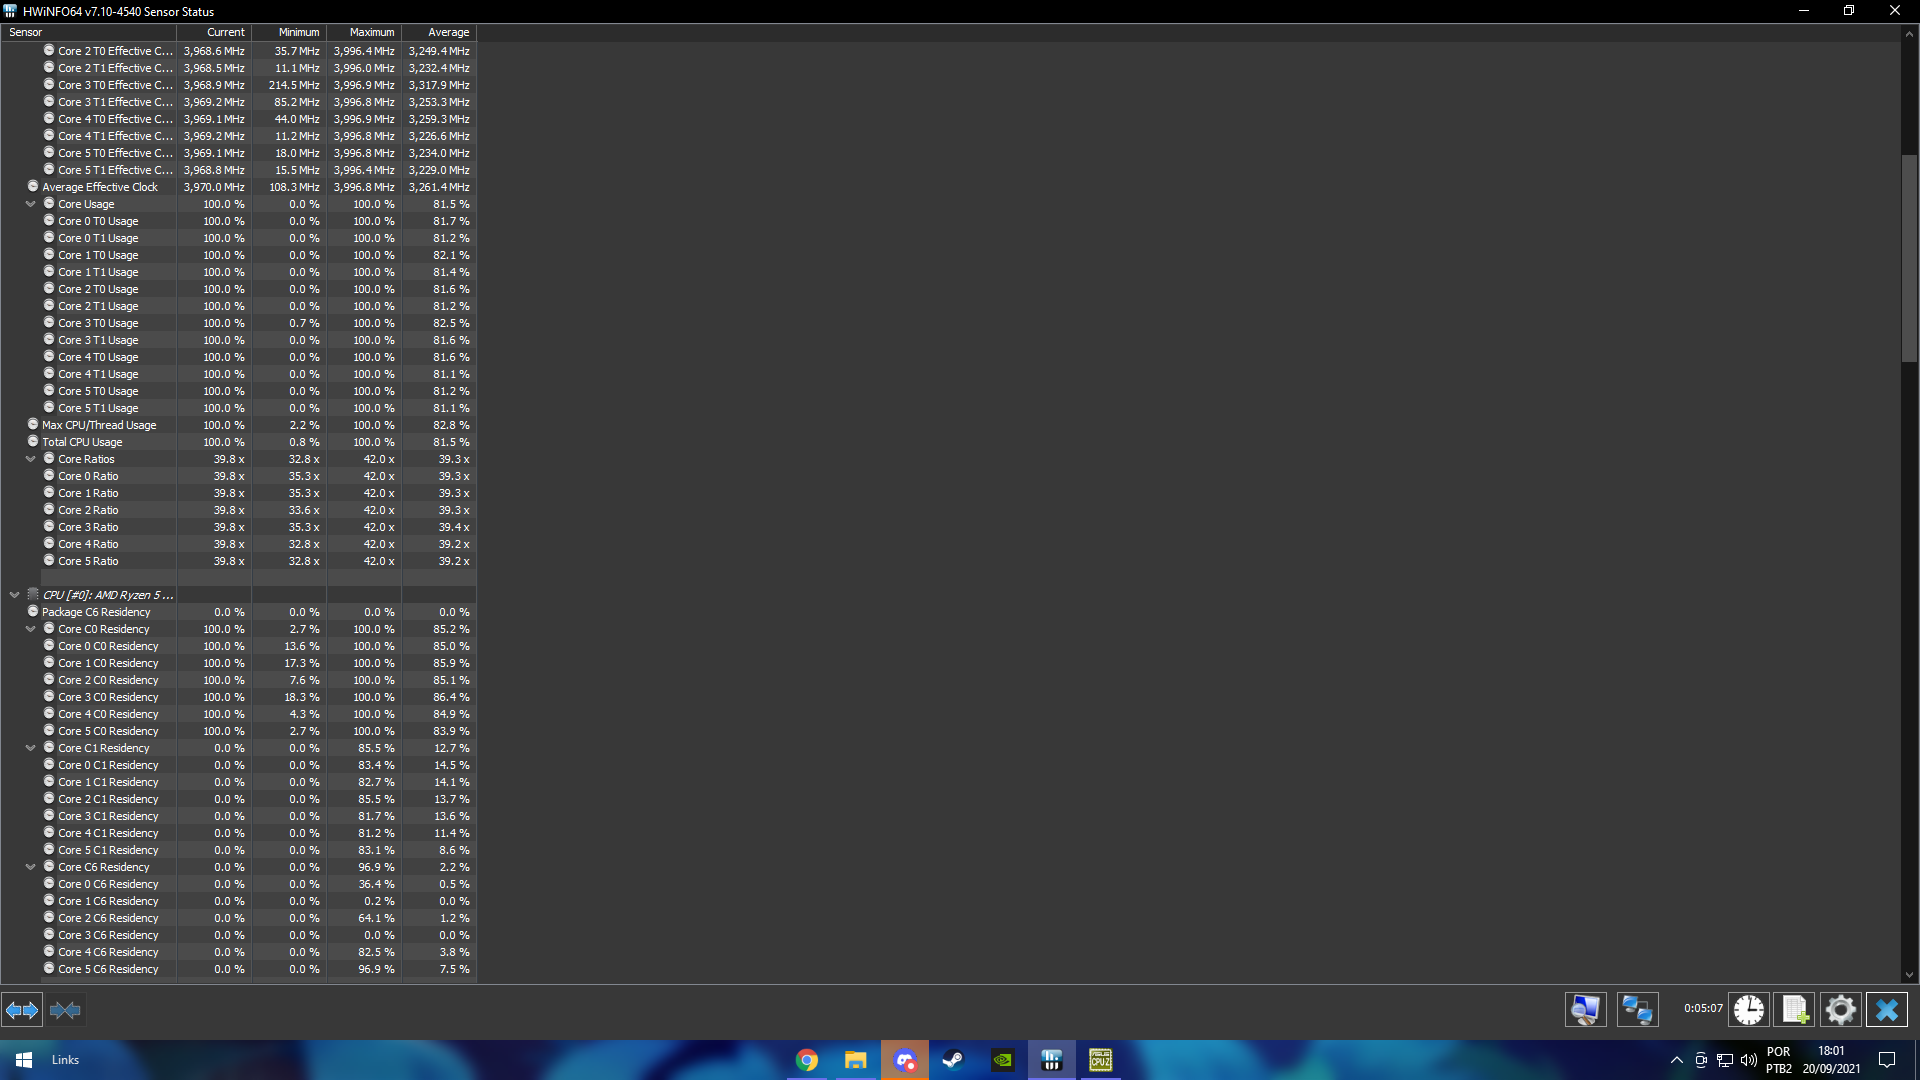
Task: Select the Core 5 T1 Usage row
Action: pos(238,408)
